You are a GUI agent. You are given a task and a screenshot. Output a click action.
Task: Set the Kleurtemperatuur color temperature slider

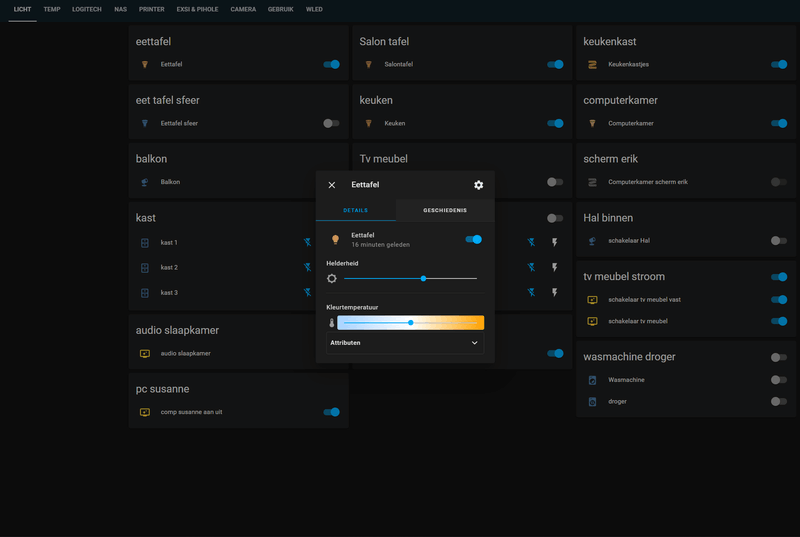pos(410,323)
